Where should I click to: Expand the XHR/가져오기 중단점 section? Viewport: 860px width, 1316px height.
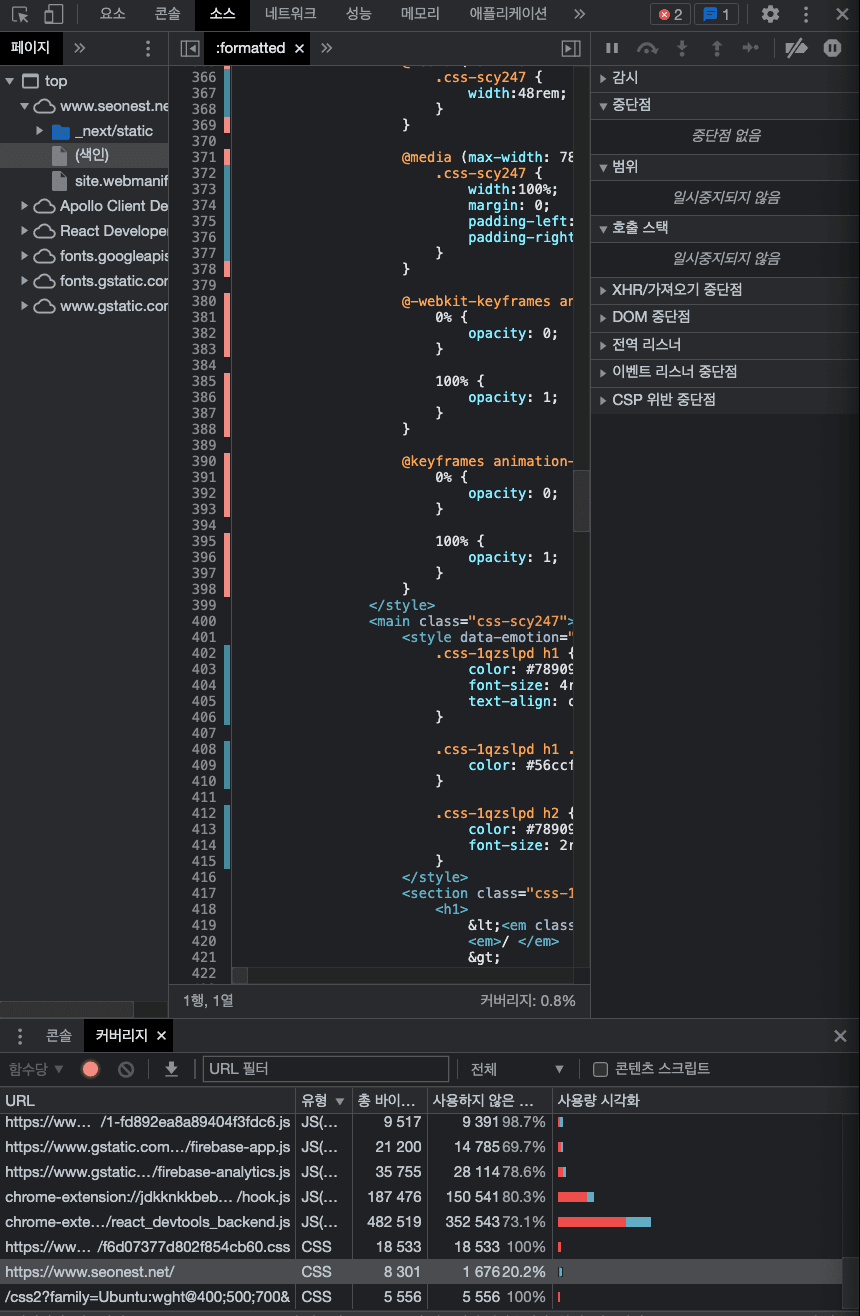coord(676,290)
